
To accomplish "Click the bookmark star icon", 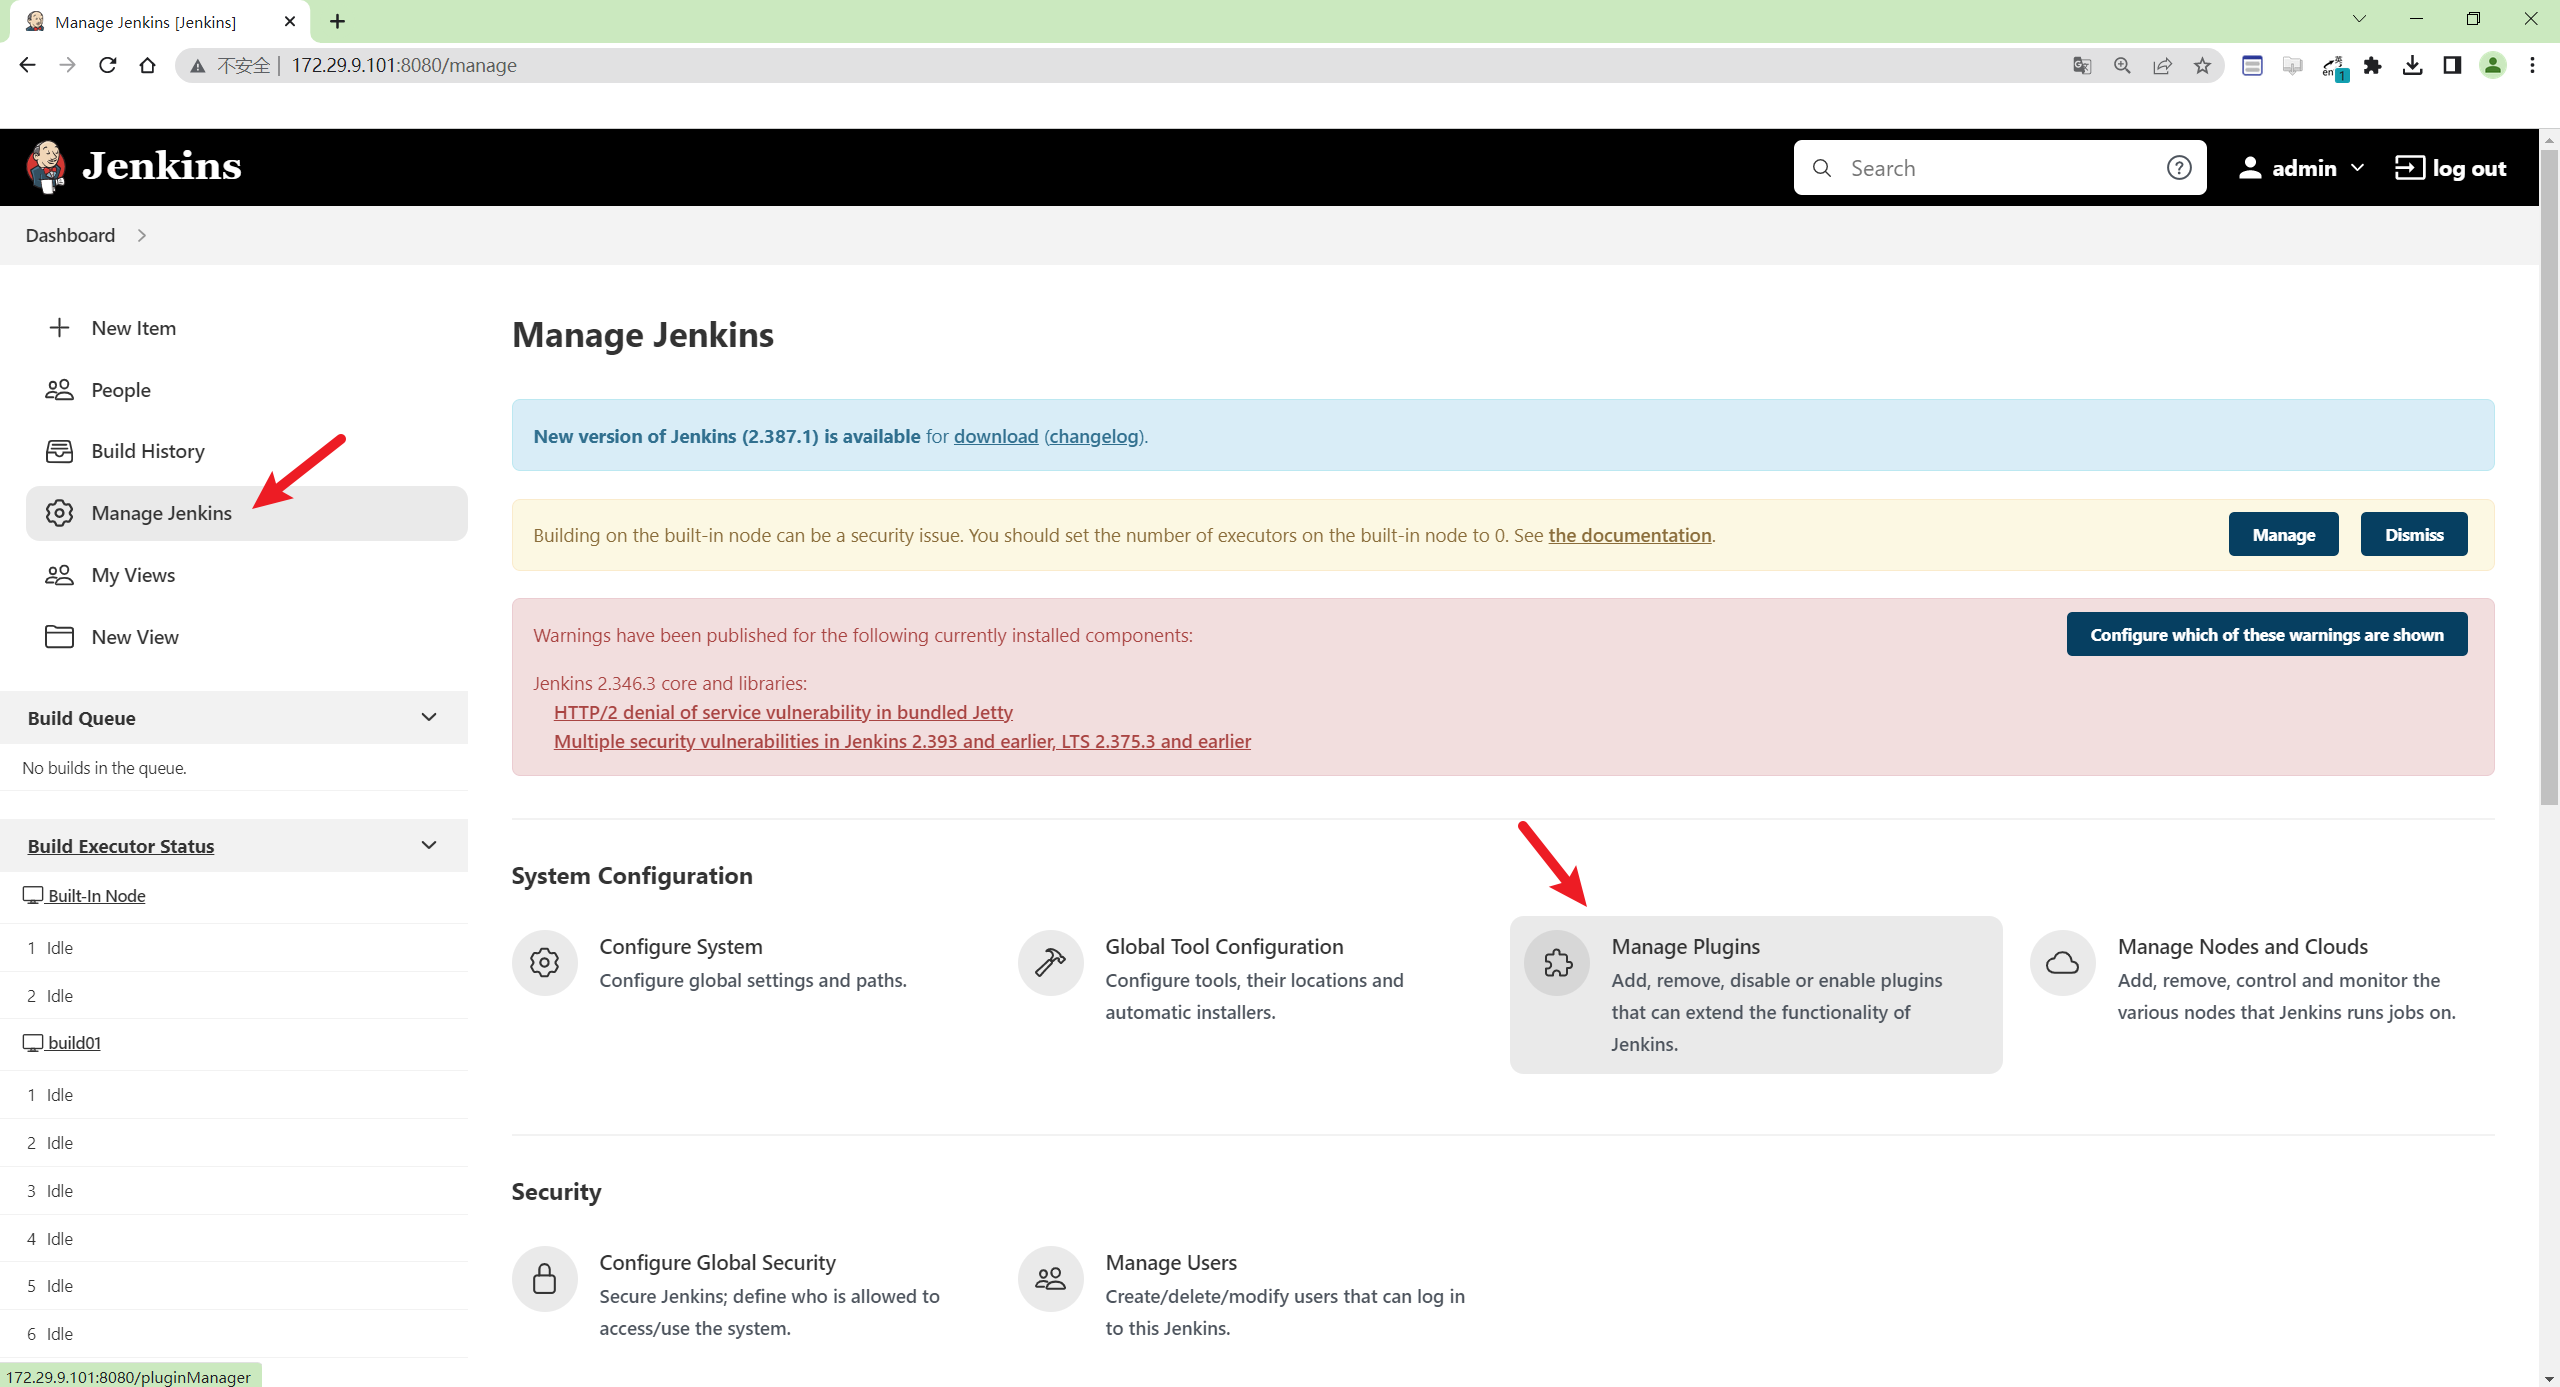I will [2202, 66].
